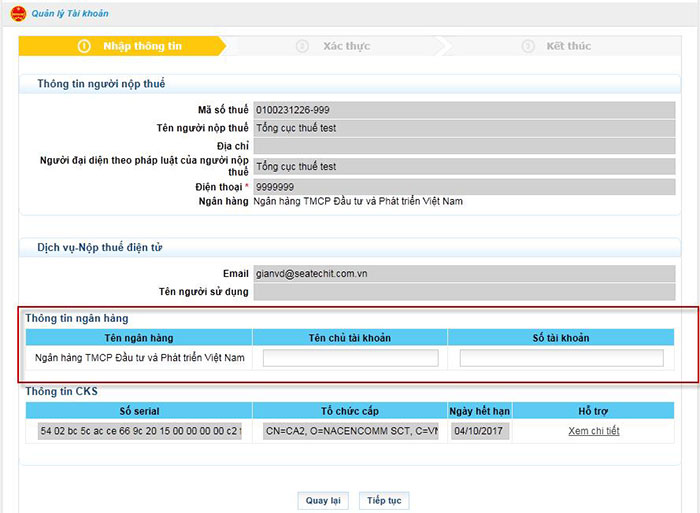
Task: Click the Mã số thuế field
Action: click(x=464, y=110)
